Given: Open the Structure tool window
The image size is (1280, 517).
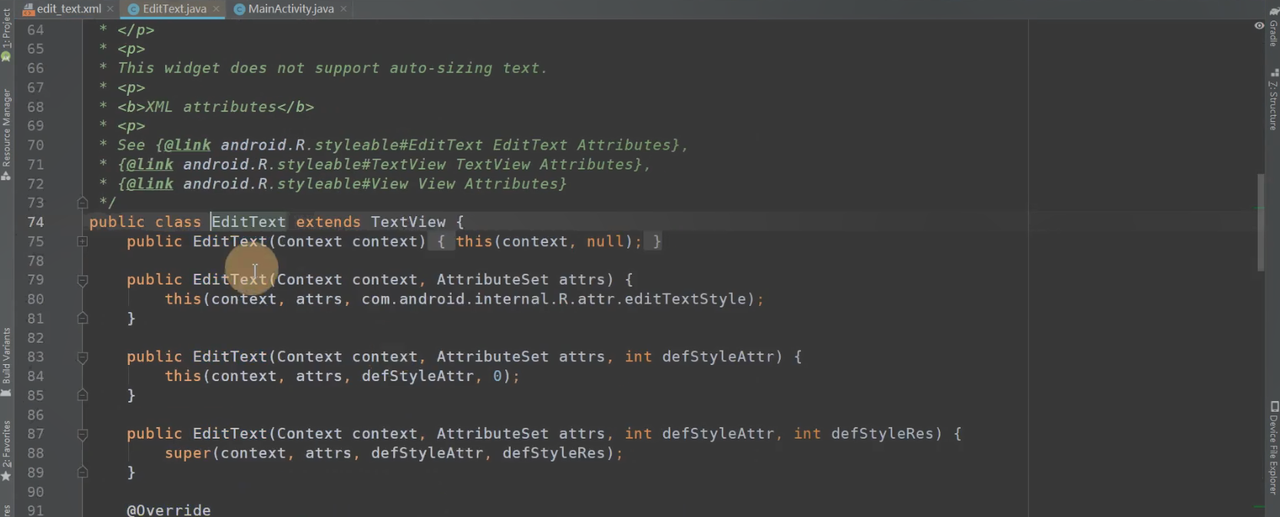Looking at the screenshot, I should pyautogui.click(x=1273, y=100).
